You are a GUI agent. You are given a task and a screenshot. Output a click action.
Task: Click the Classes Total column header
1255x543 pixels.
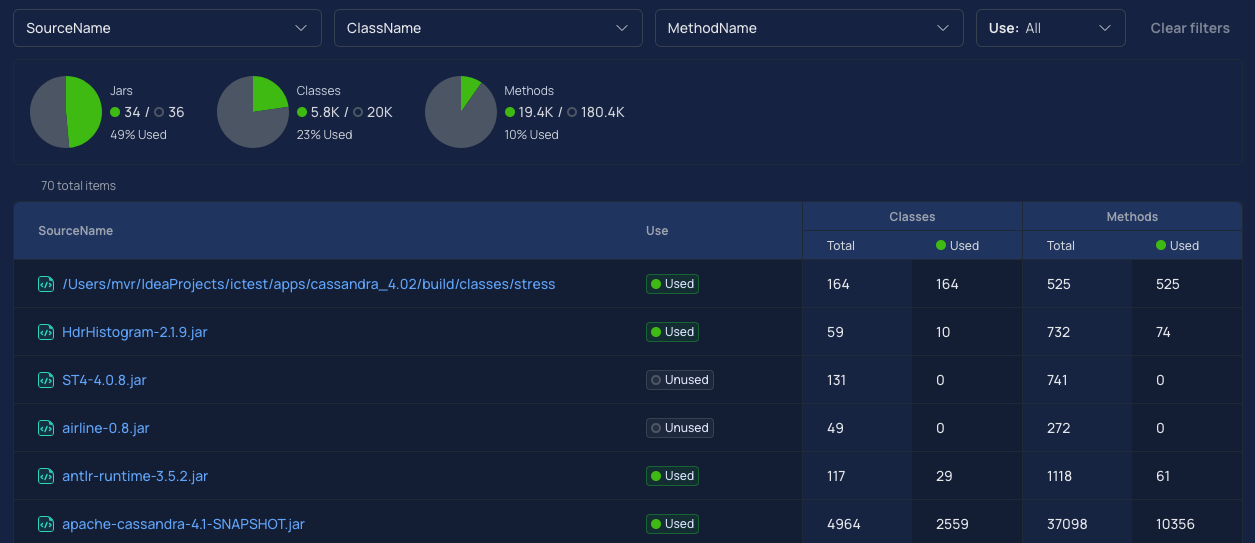point(841,245)
